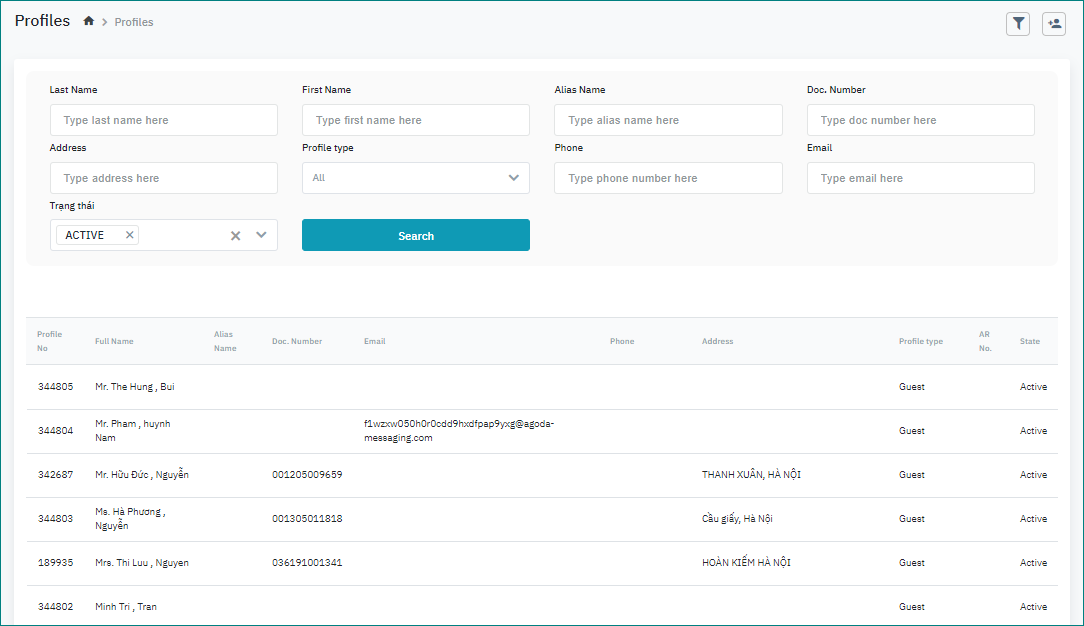Clear all selected status values

pos(236,236)
